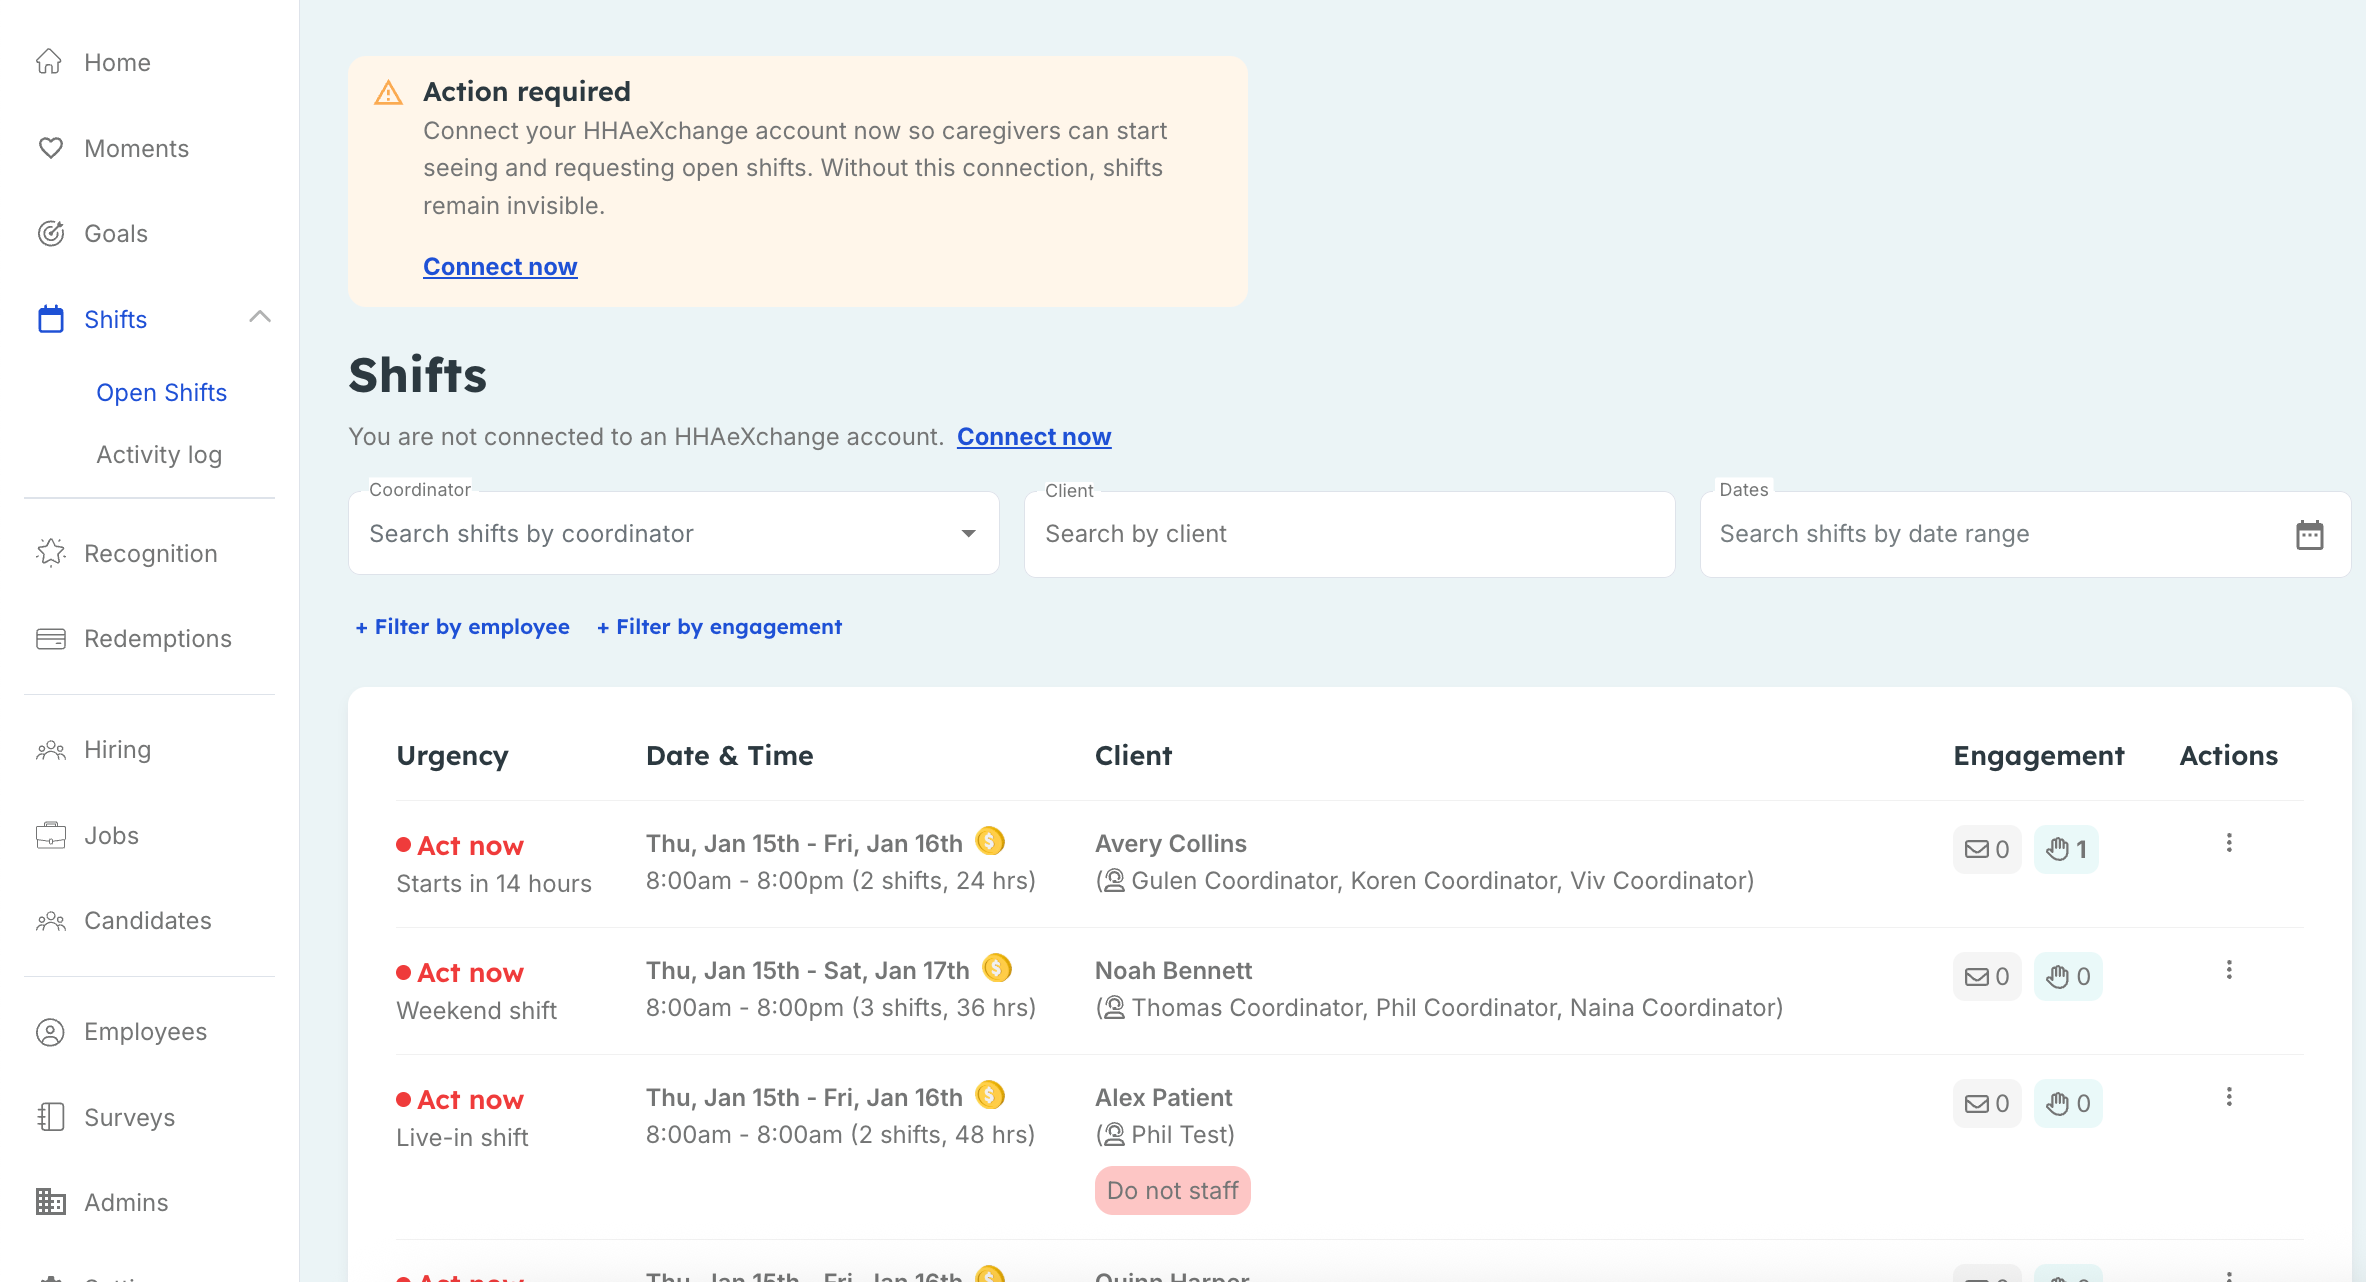Image resolution: width=2366 pixels, height=1282 pixels.
Task: Click the coin icon on Avery Collins shift
Action: [x=990, y=841]
